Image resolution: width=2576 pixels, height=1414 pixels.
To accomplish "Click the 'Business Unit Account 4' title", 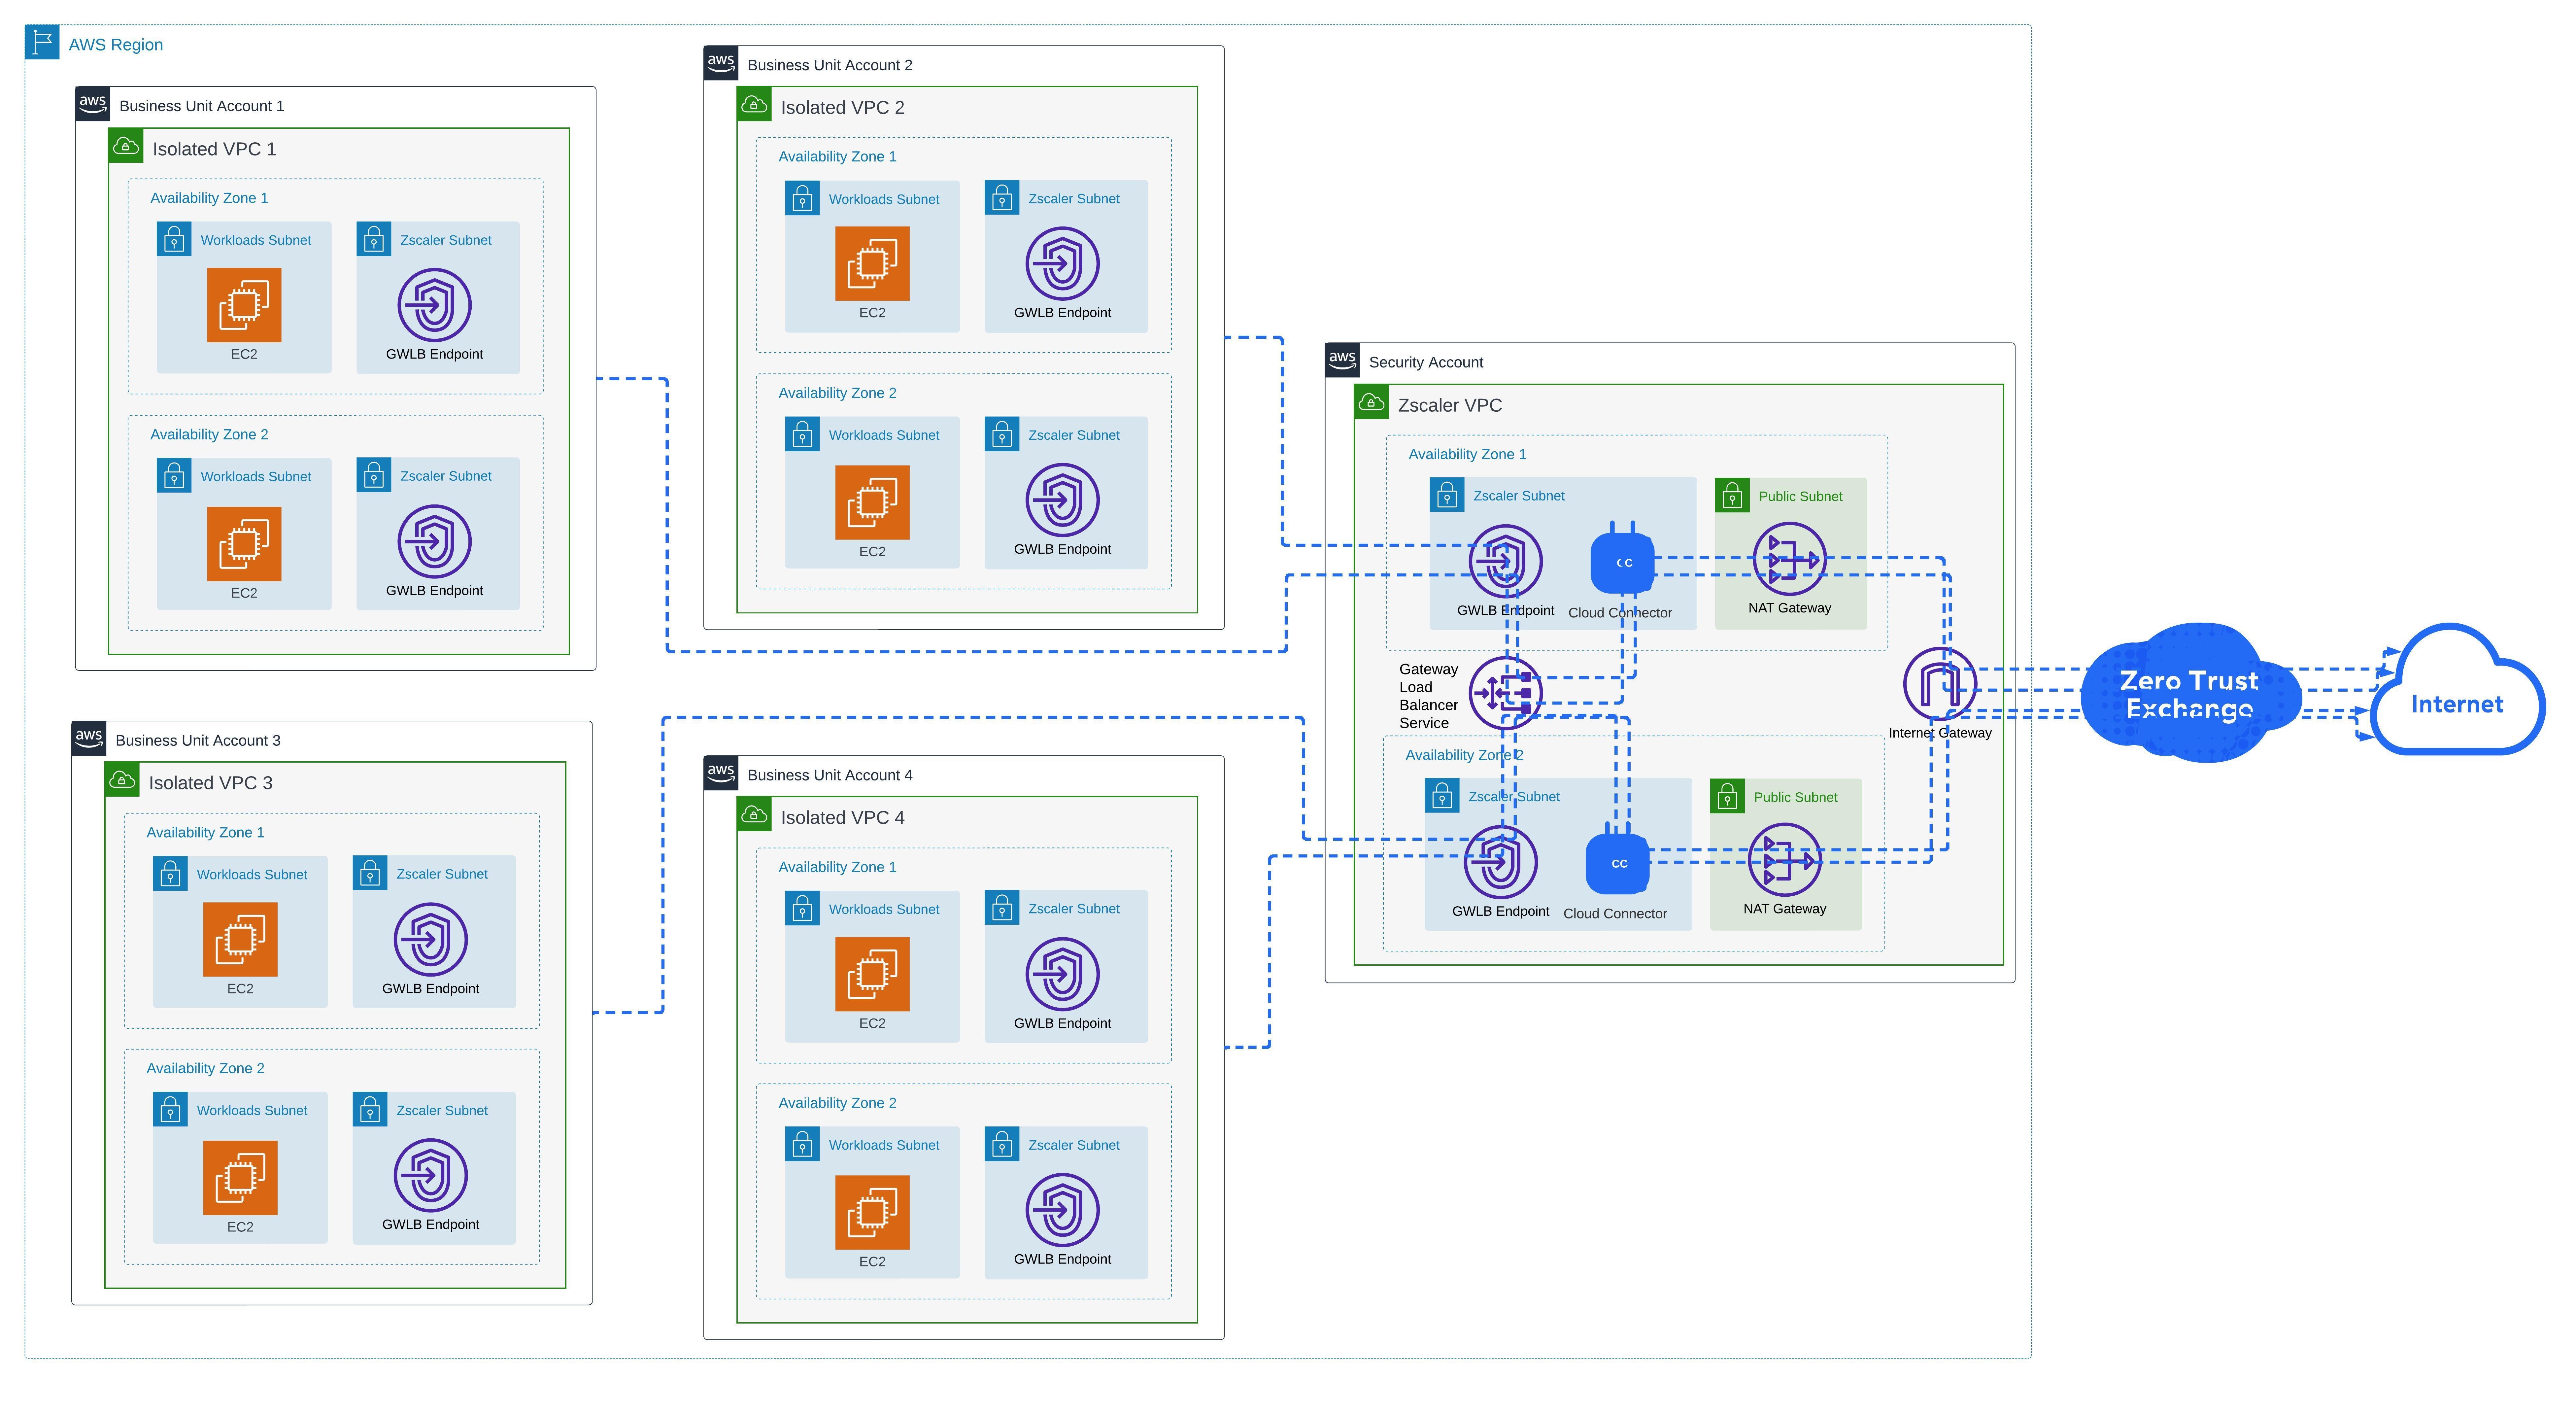I will (830, 775).
